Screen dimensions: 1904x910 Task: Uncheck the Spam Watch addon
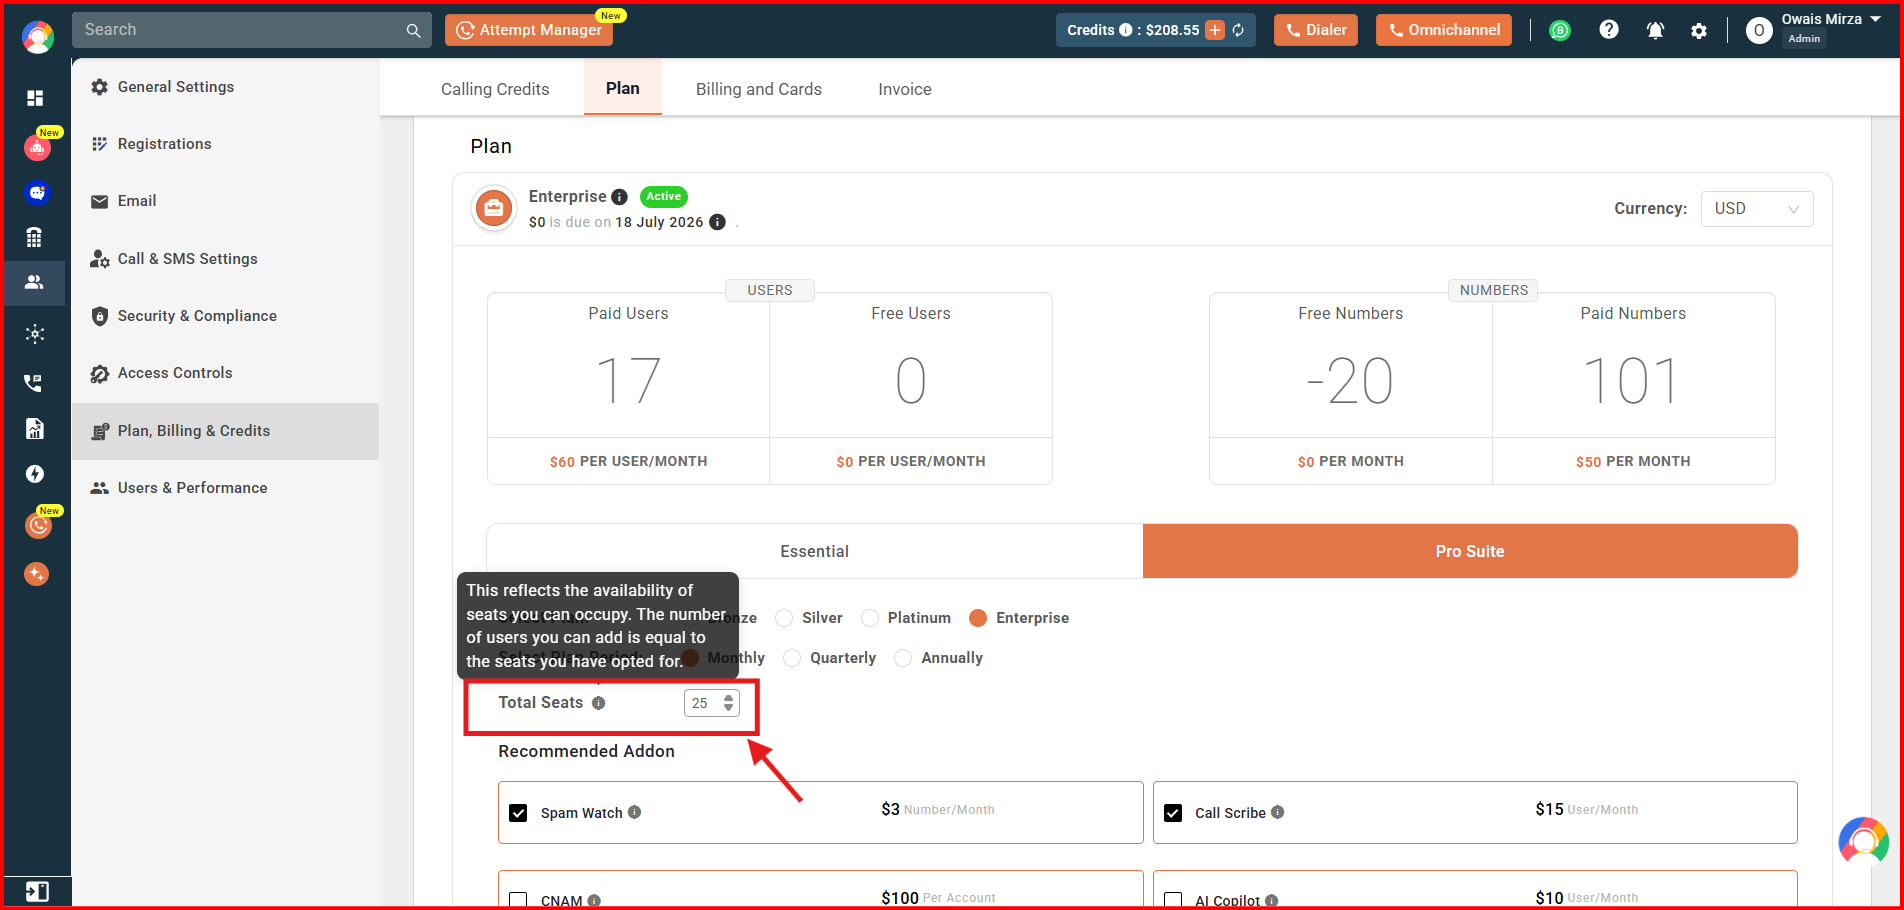tap(518, 813)
